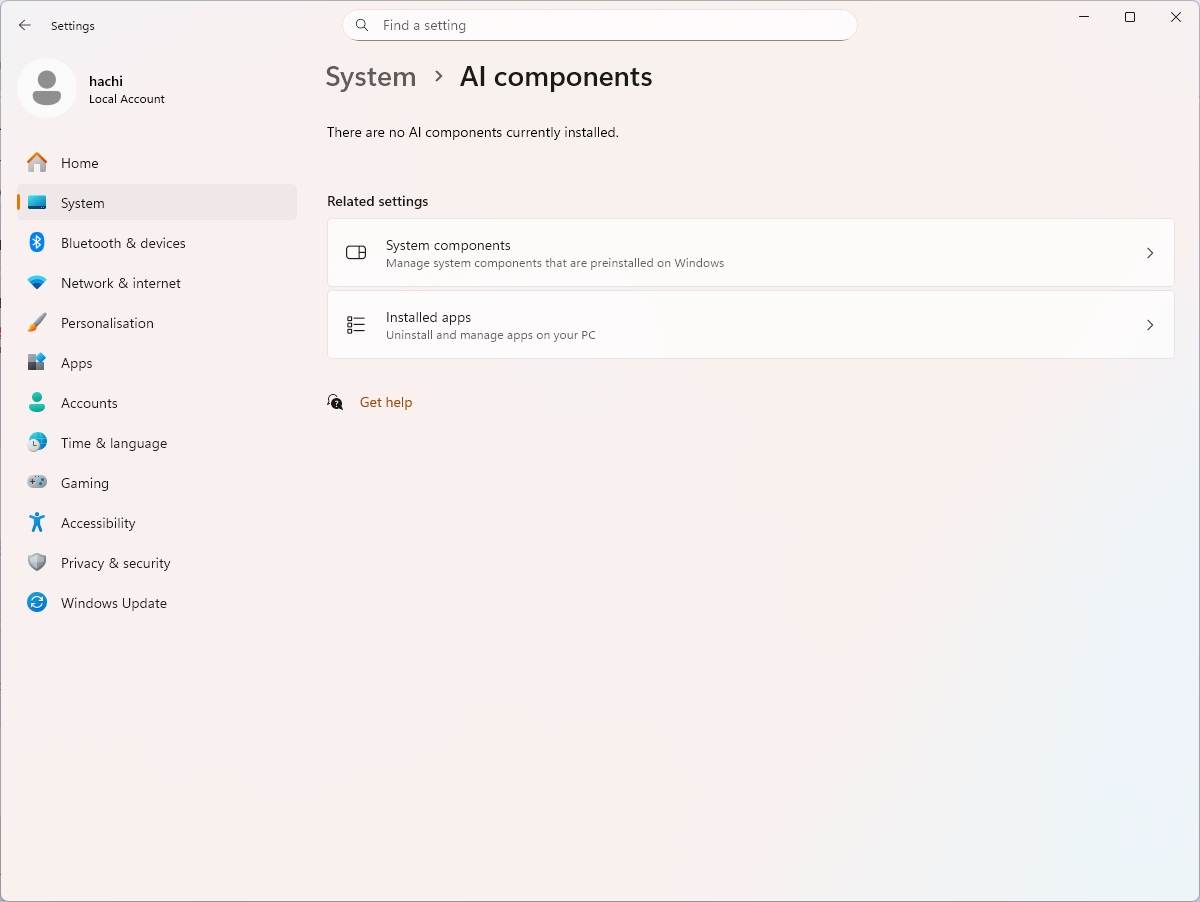Expand Installed apps chevron
Viewport: 1200px width, 902px height.
coord(1150,325)
